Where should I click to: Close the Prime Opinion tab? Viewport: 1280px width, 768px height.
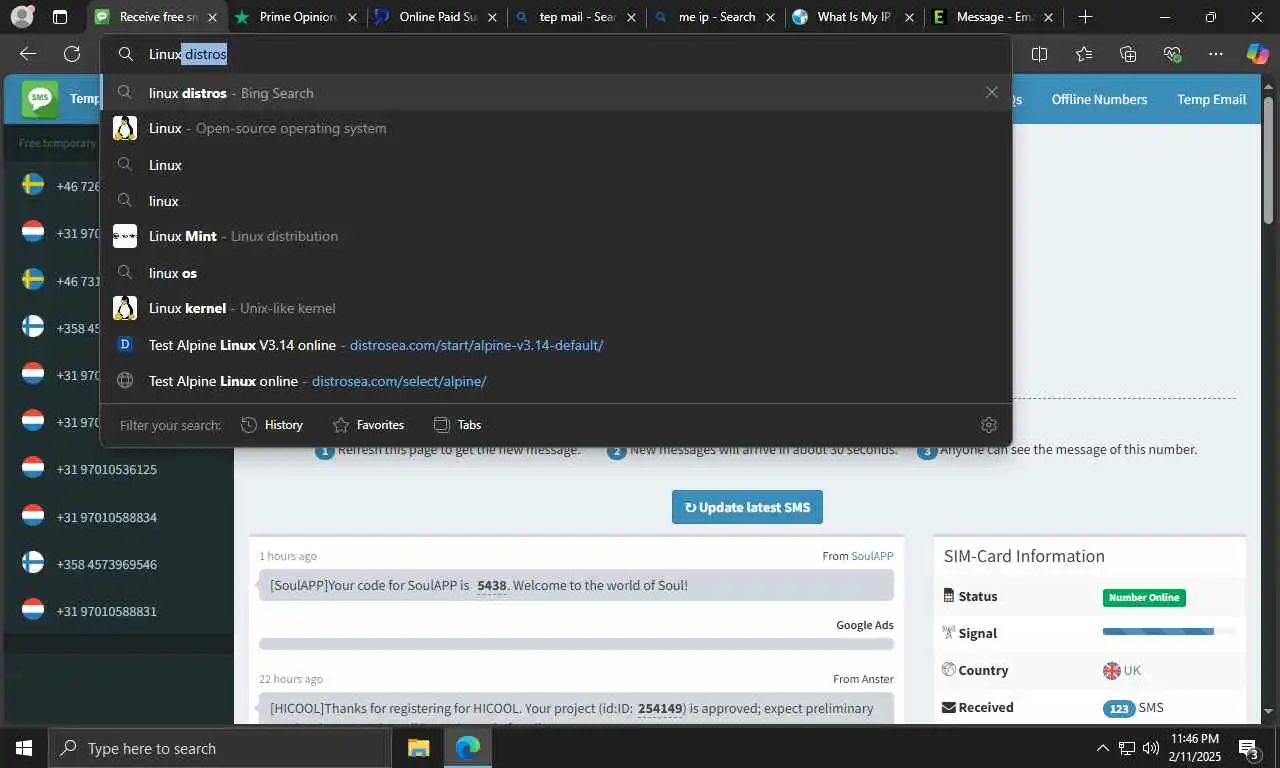351,17
